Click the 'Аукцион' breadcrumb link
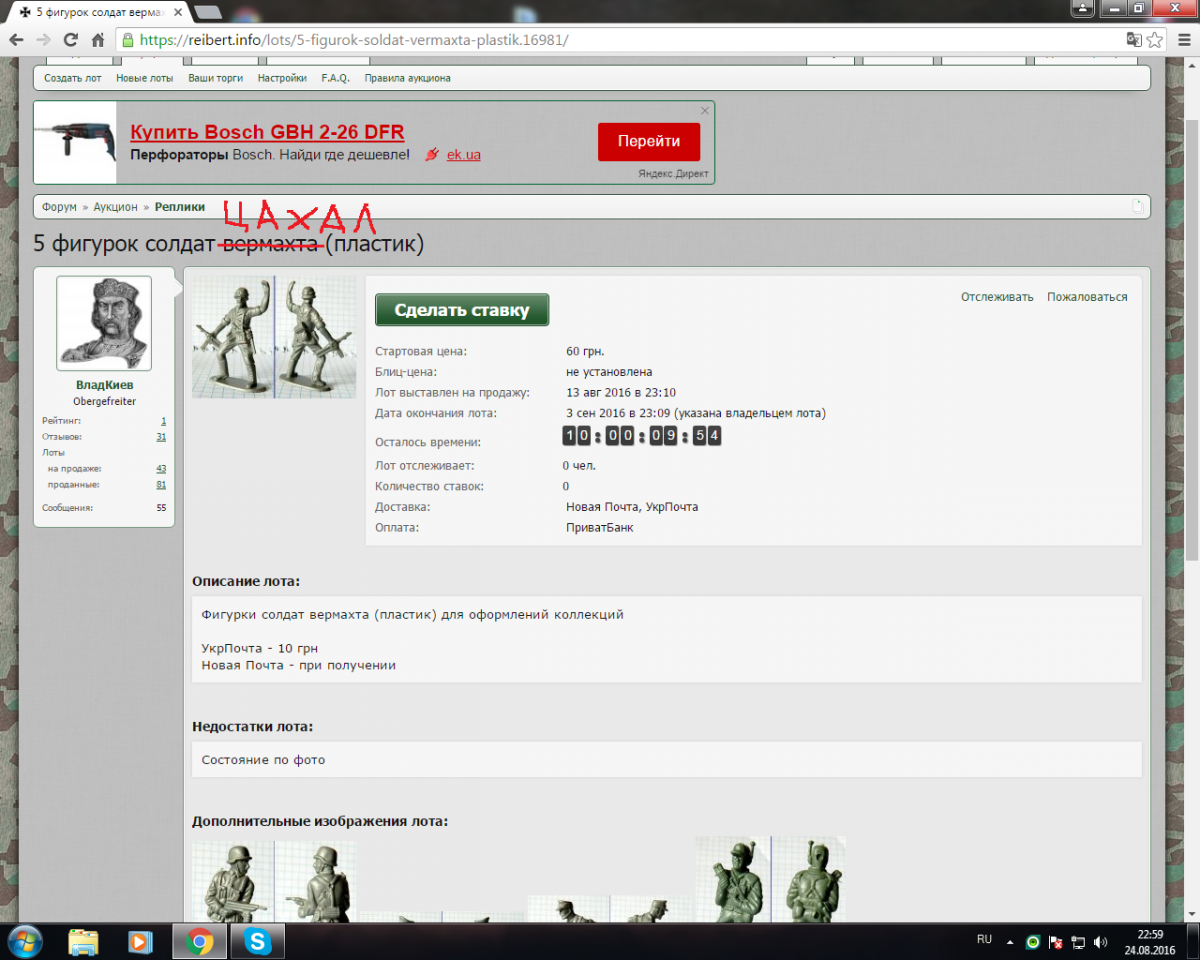The height and width of the screenshot is (960, 1200). click(x=115, y=207)
